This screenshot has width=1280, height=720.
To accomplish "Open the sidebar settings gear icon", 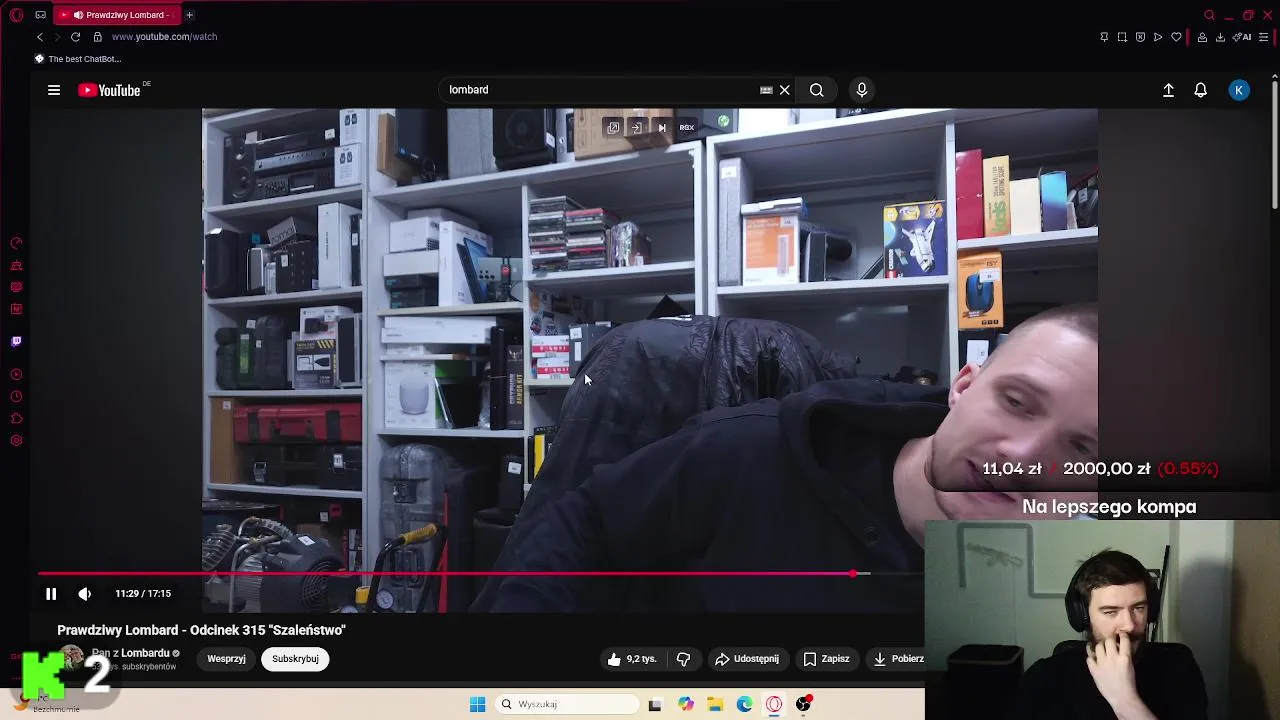I will [16, 441].
